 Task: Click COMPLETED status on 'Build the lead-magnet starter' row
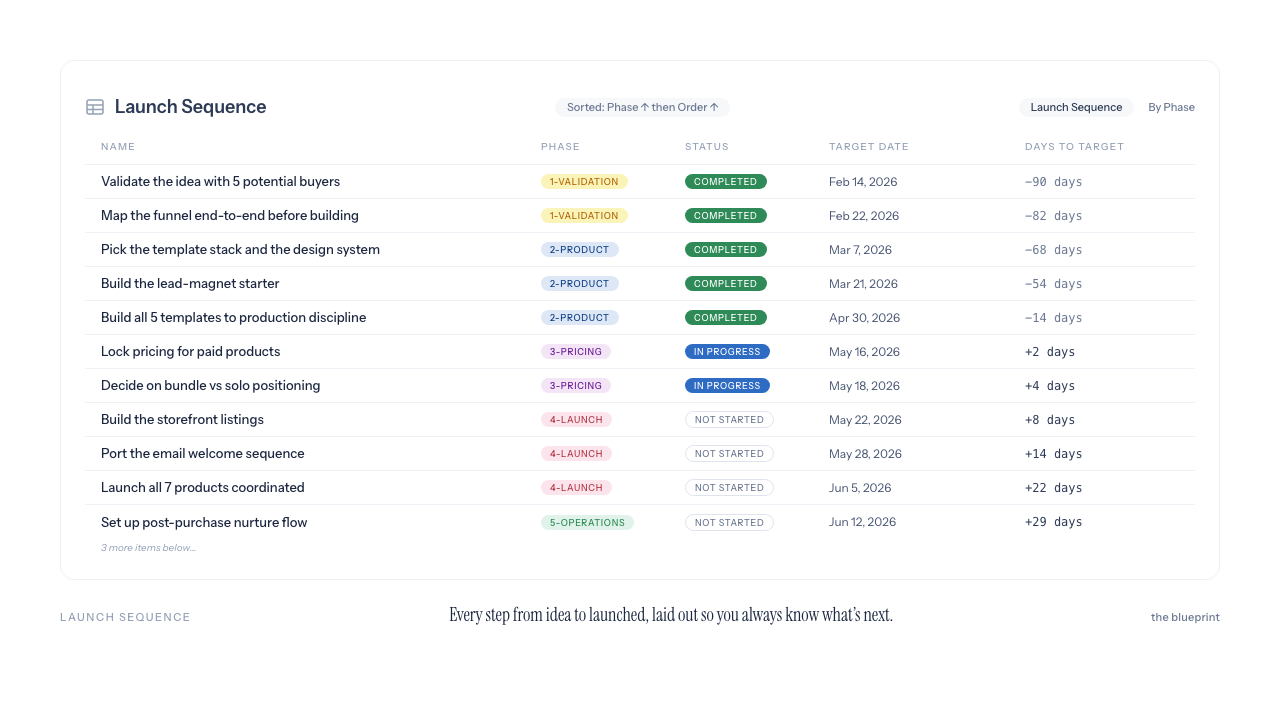coord(726,284)
